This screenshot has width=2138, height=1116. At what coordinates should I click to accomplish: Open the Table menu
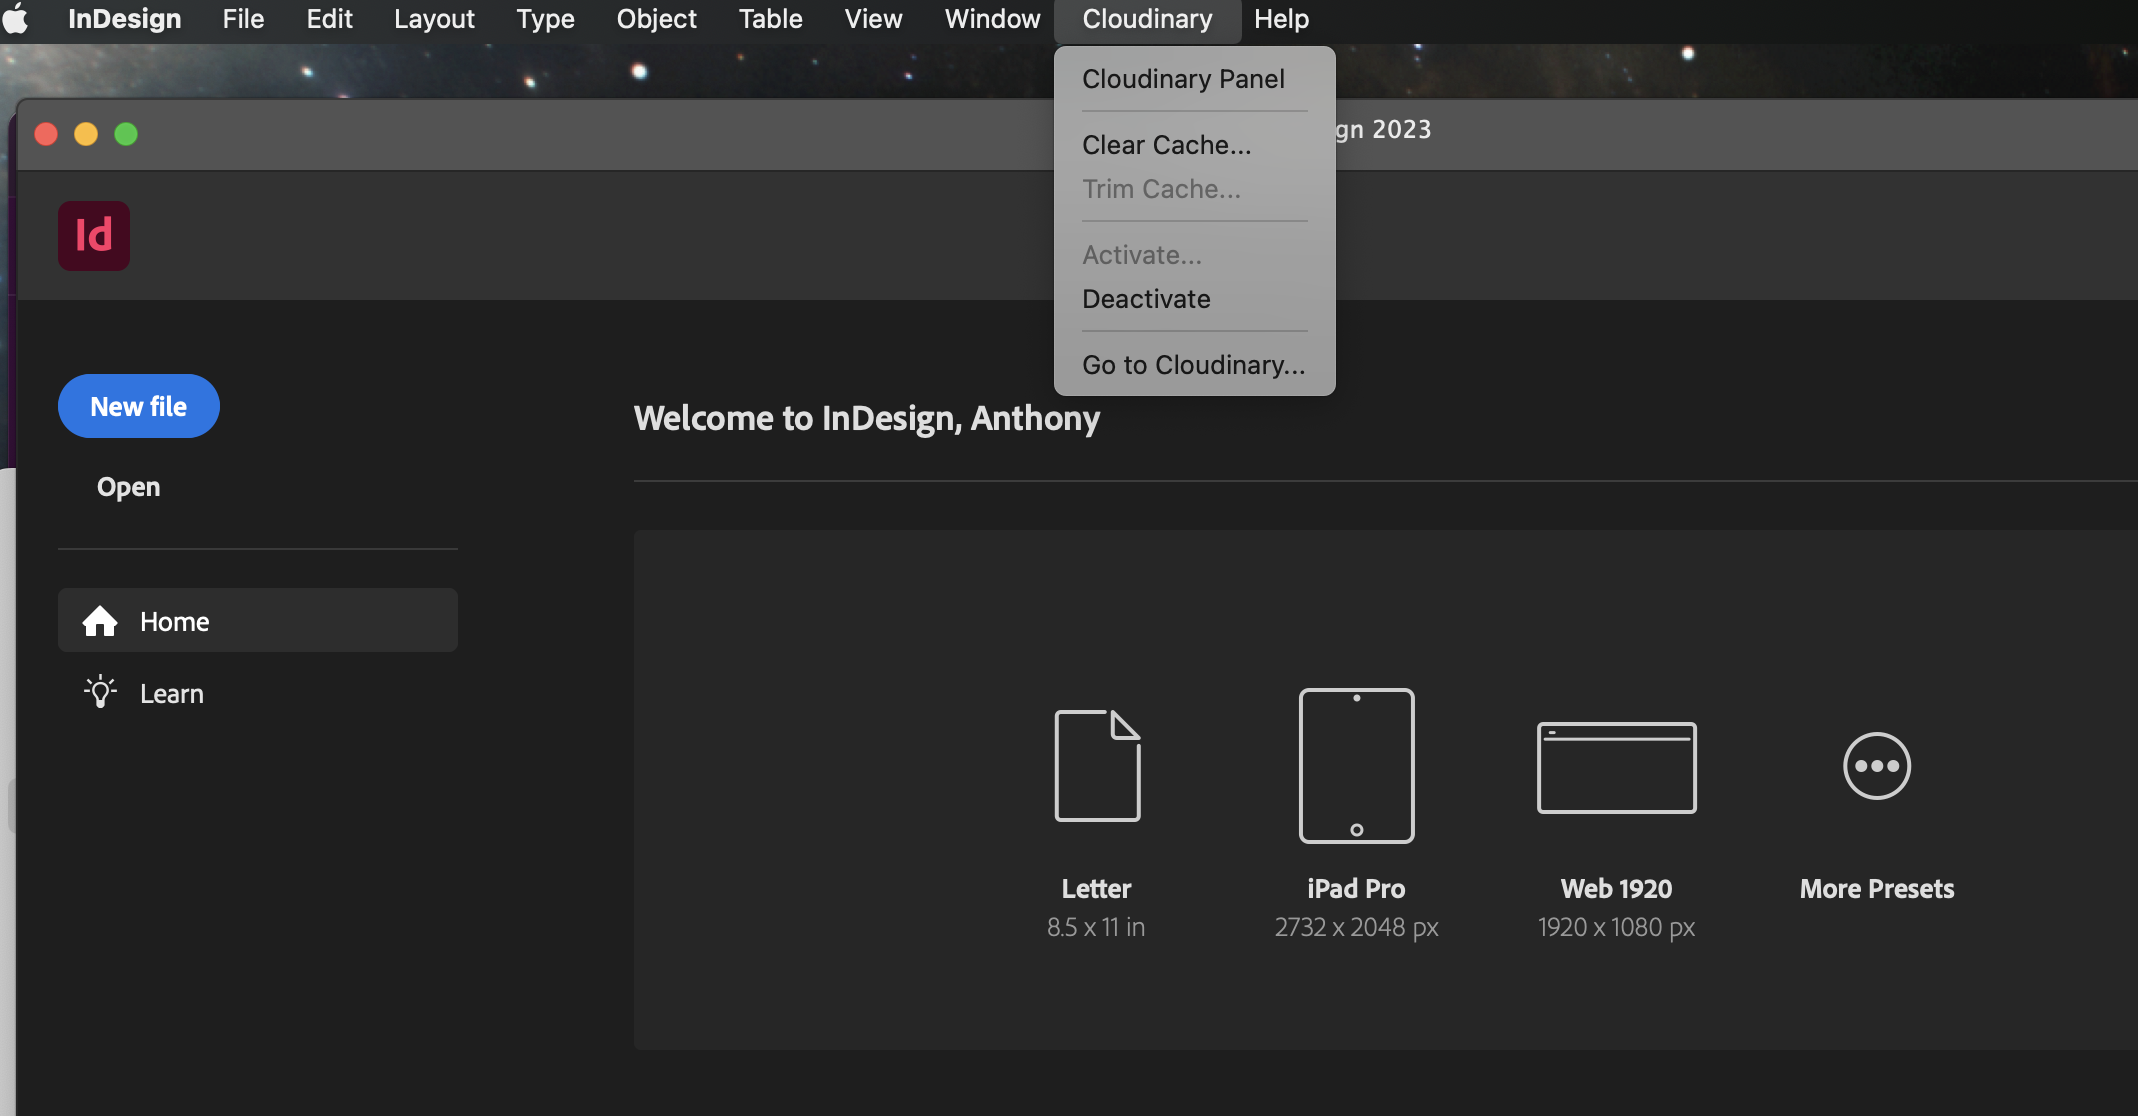coord(770,19)
